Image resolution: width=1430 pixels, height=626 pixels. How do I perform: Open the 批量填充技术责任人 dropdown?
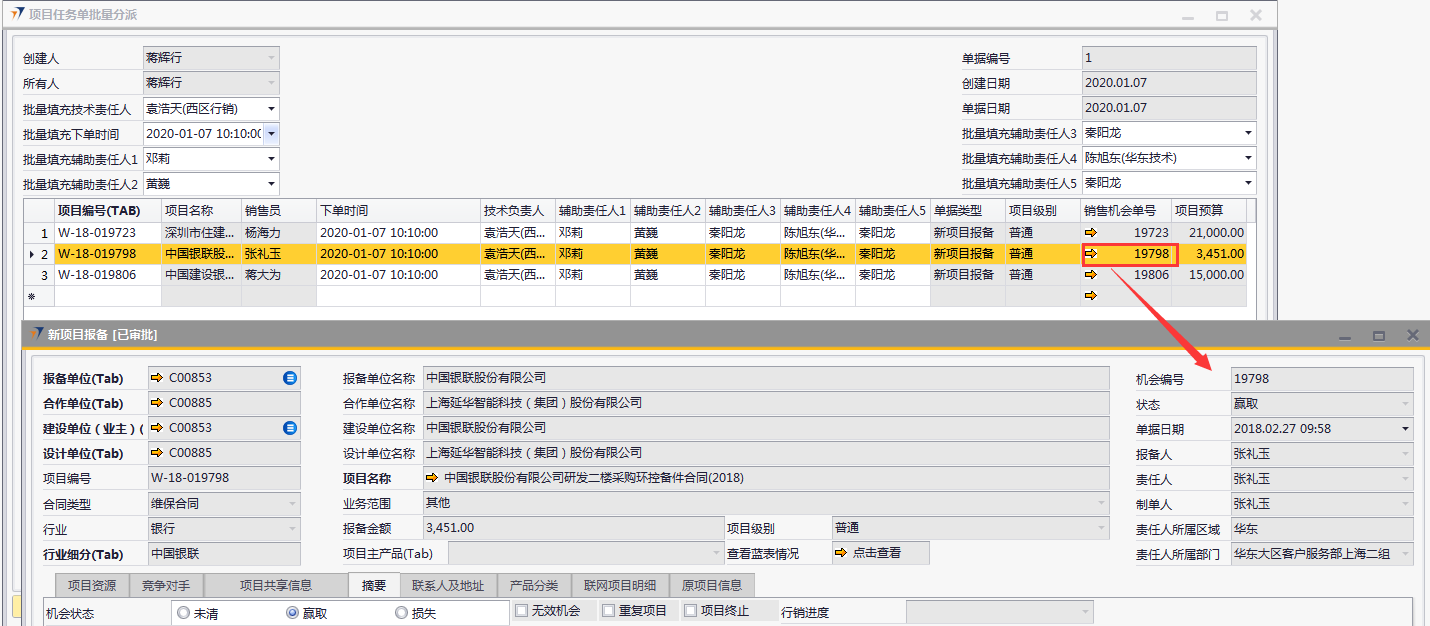[271, 108]
